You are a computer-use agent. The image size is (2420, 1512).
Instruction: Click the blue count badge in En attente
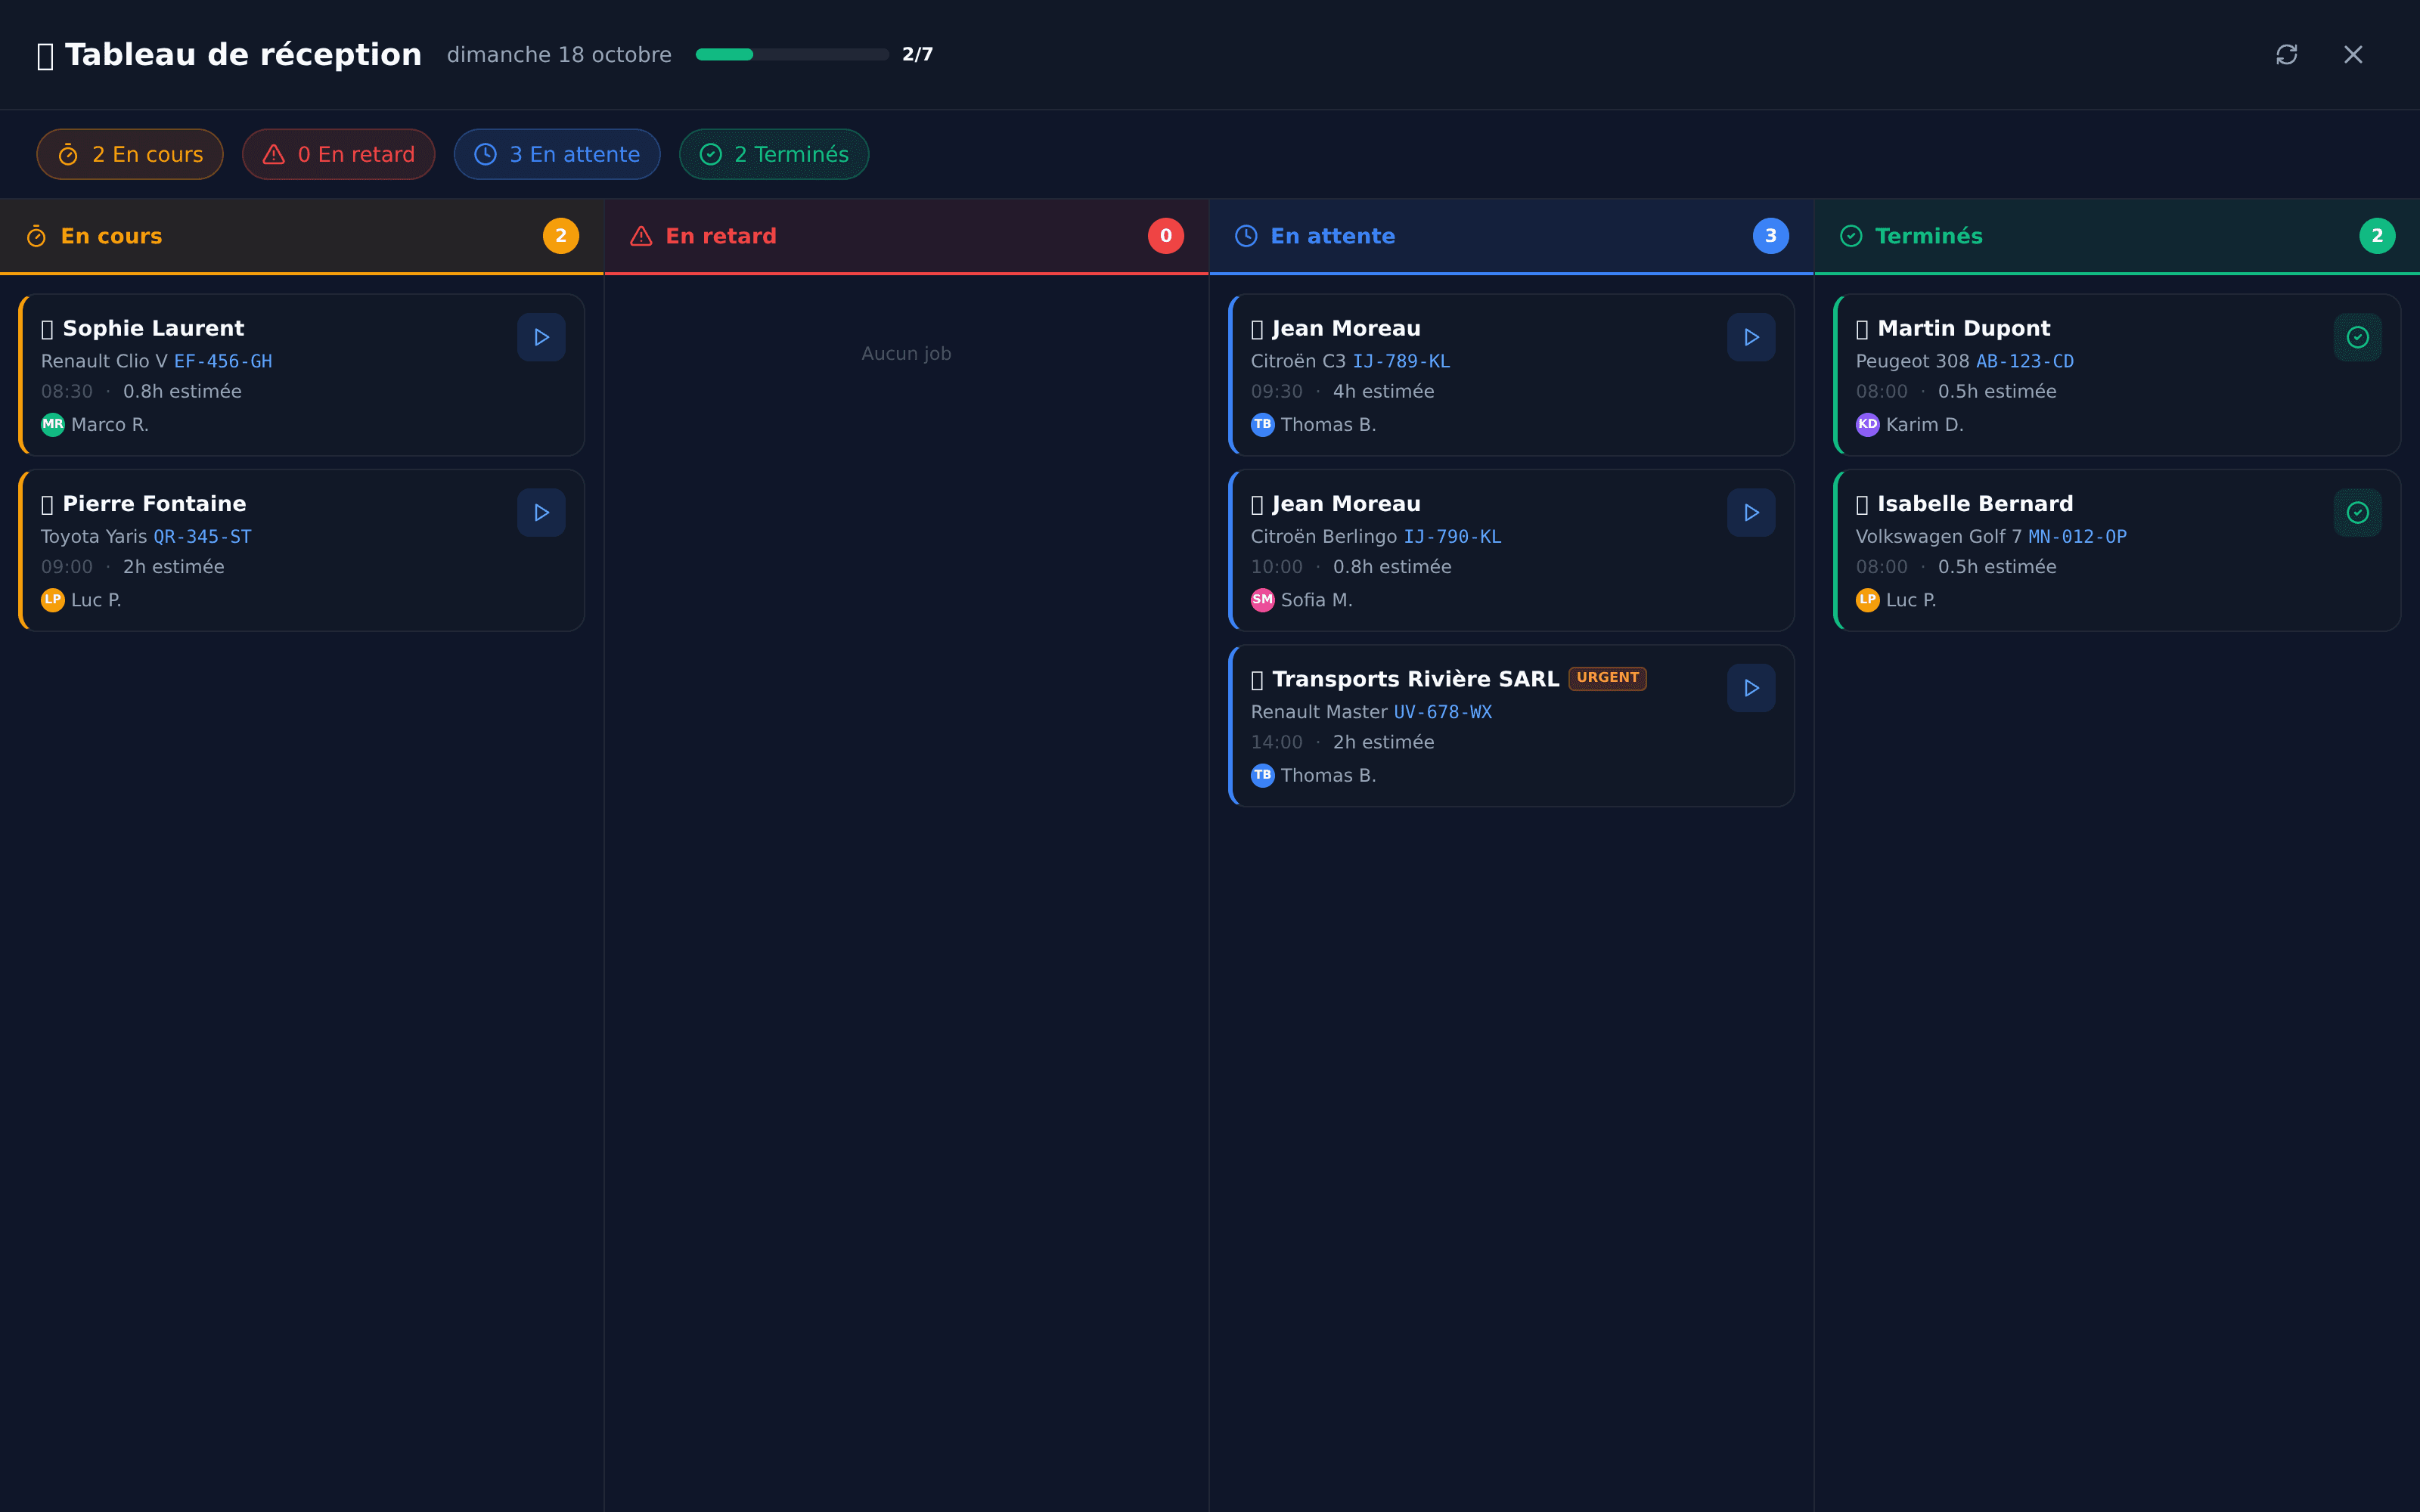click(1771, 236)
